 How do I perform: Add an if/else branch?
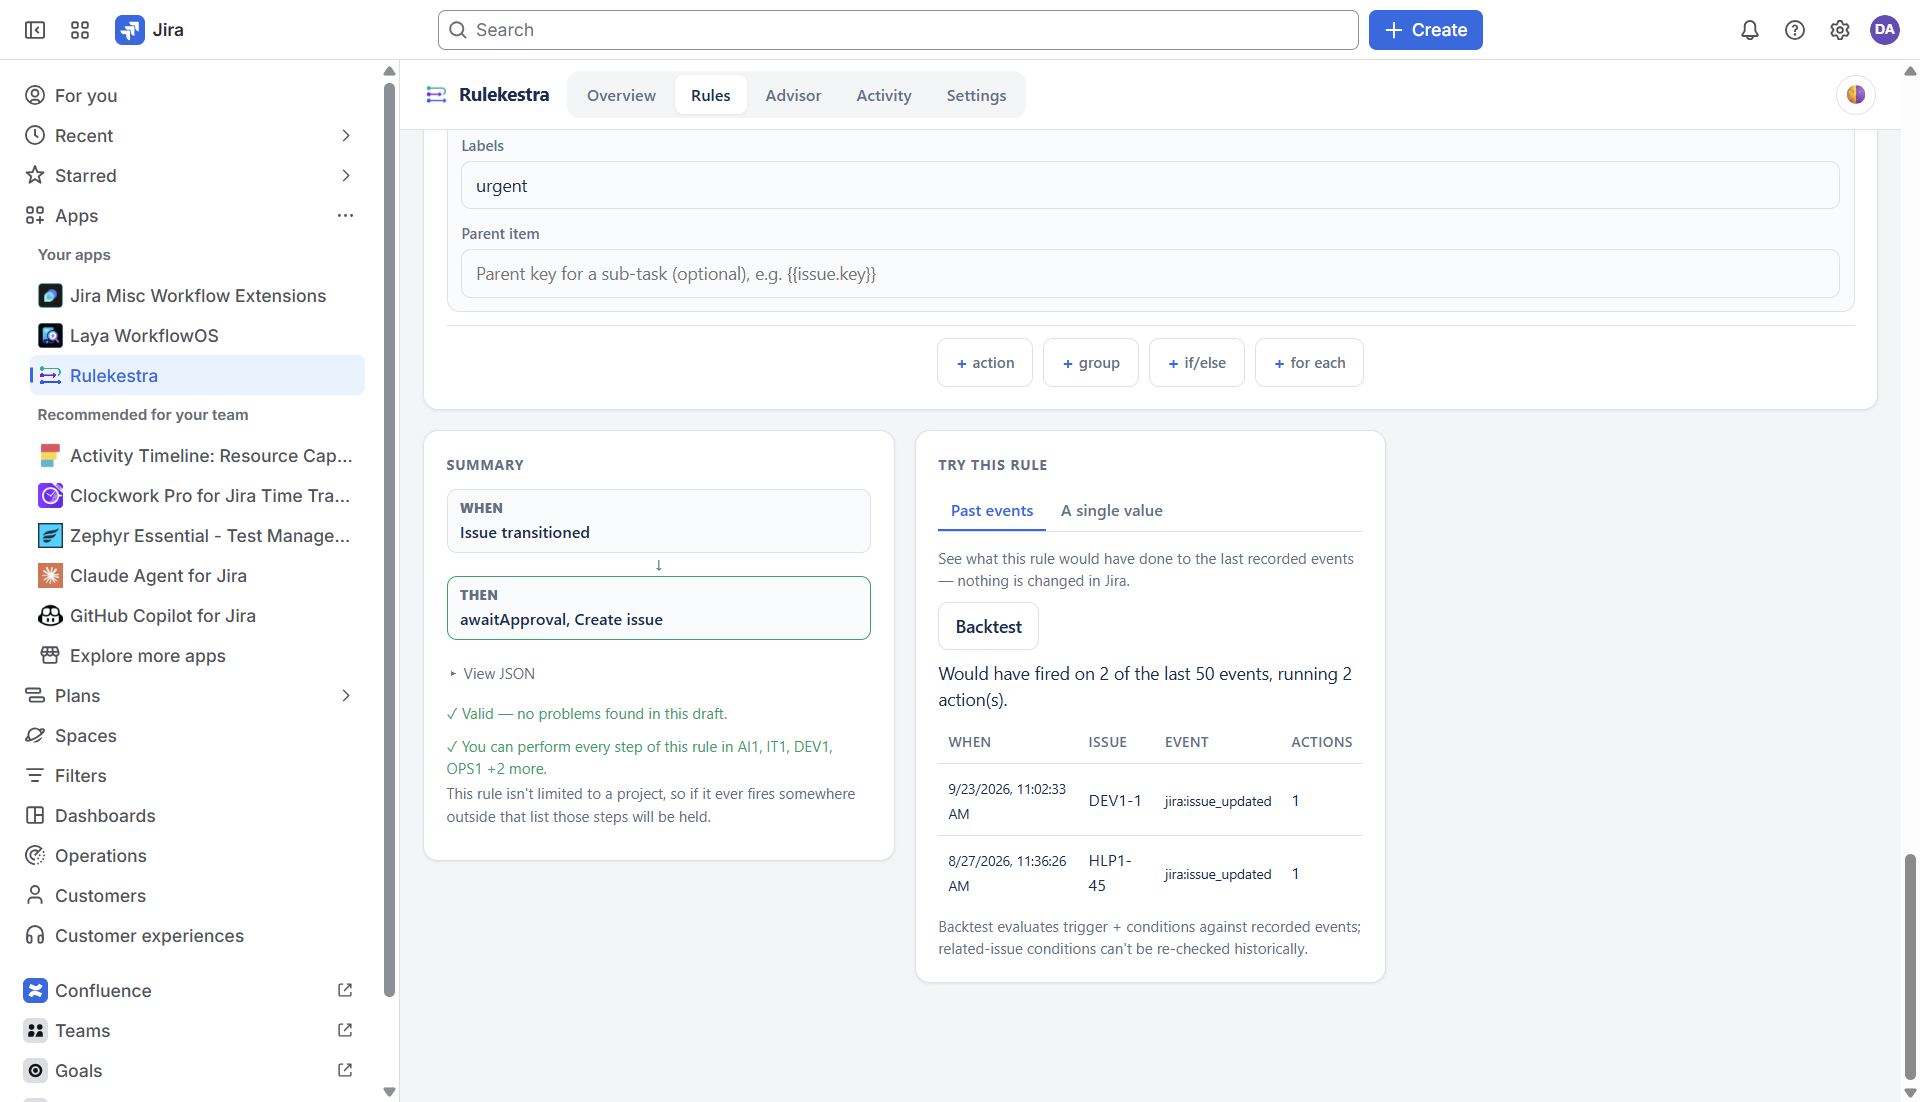click(x=1197, y=363)
